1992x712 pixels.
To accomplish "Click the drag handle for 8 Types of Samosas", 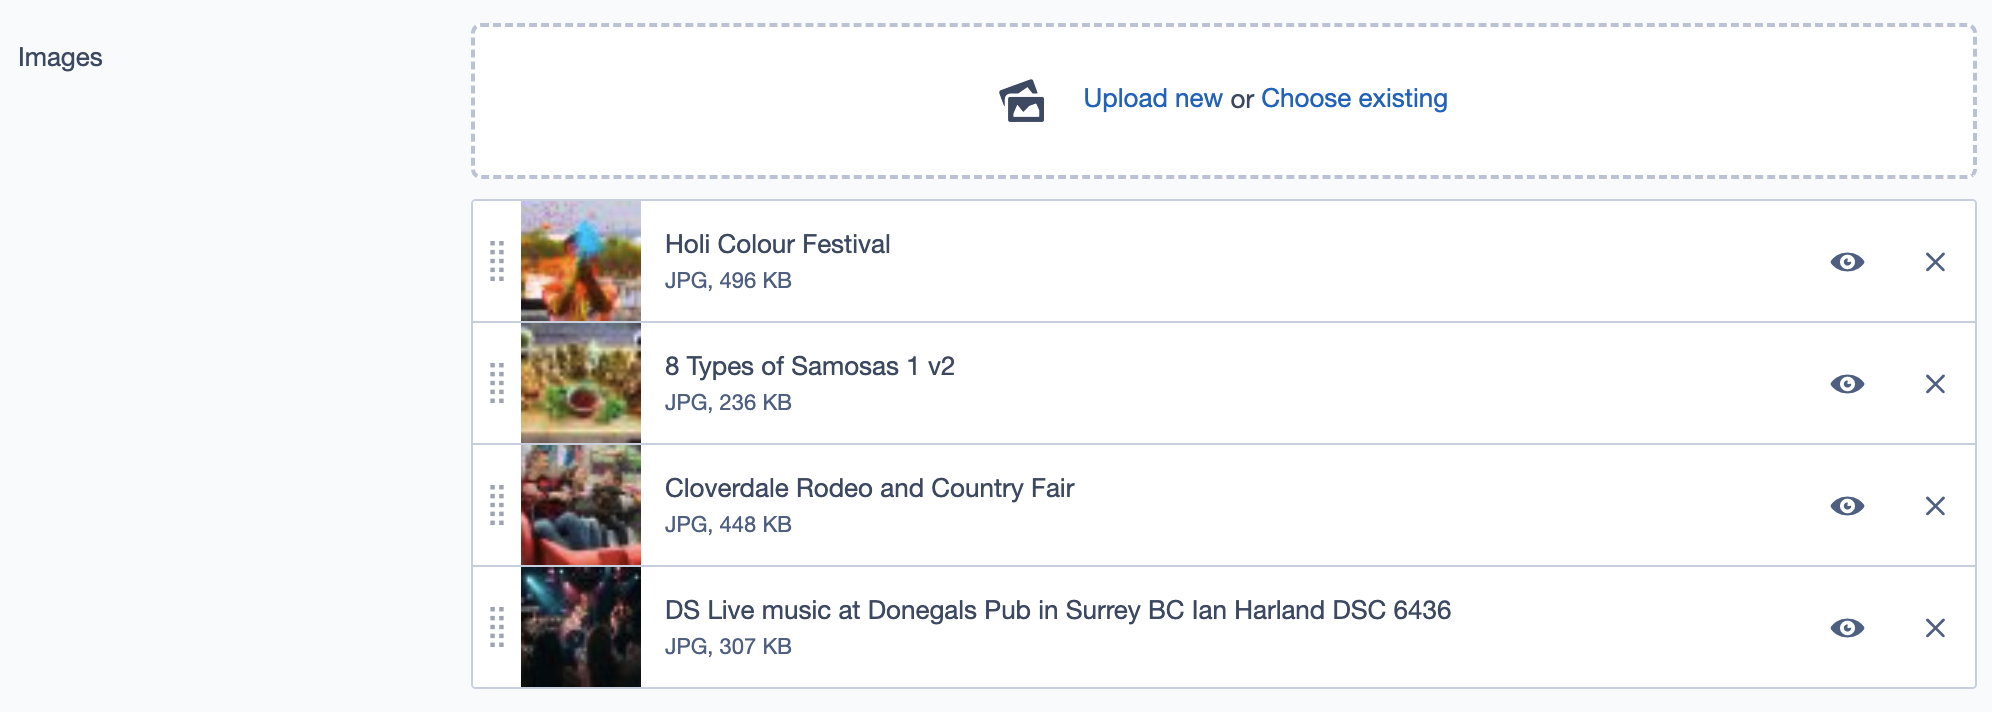I will point(497,383).
